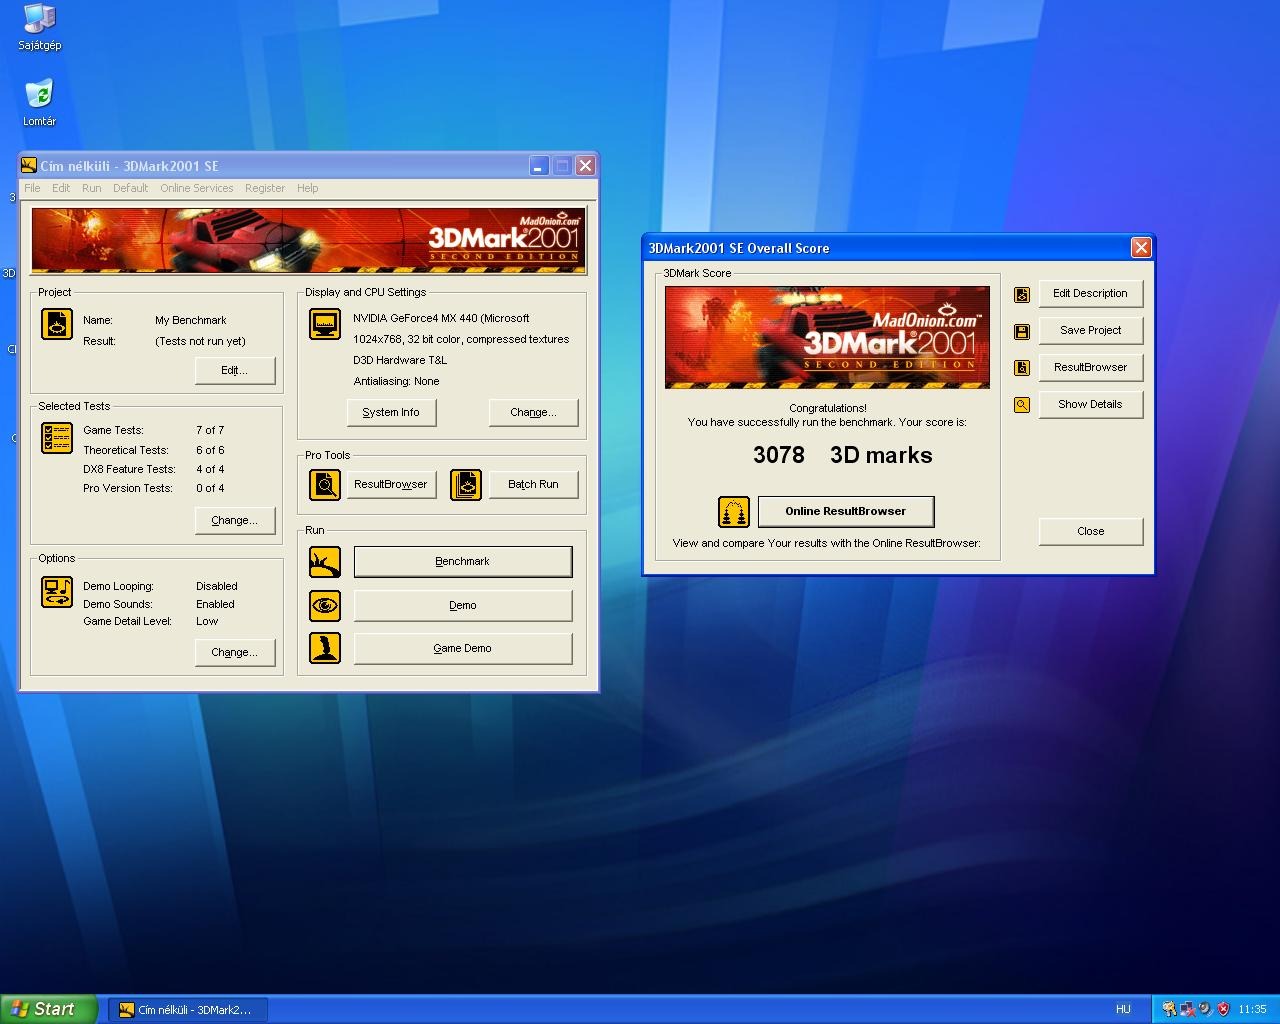
Task: Click the Edit Description icon in score dialog
Action: [x=1022, y=294]
